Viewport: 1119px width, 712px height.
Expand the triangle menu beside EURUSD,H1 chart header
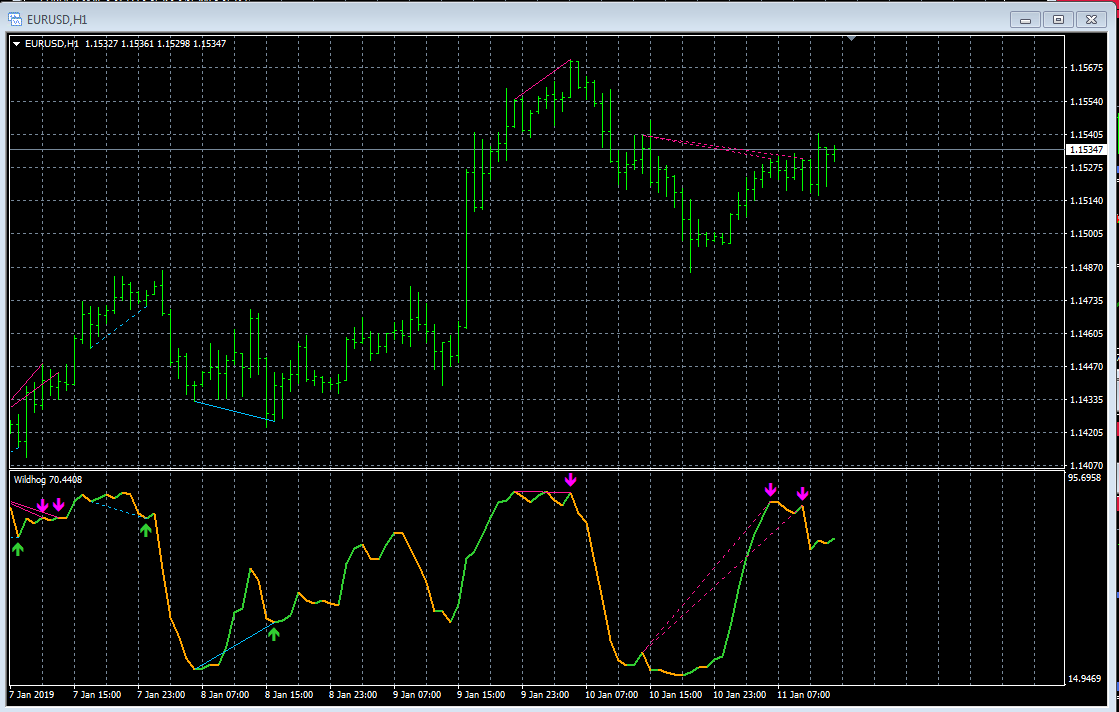tap(16, 44)
